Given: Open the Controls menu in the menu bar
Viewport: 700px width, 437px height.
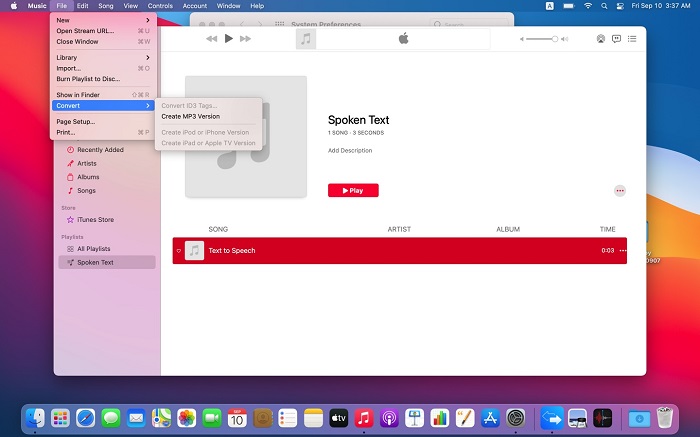Looking at the screenshot, I should coord(159,6).
